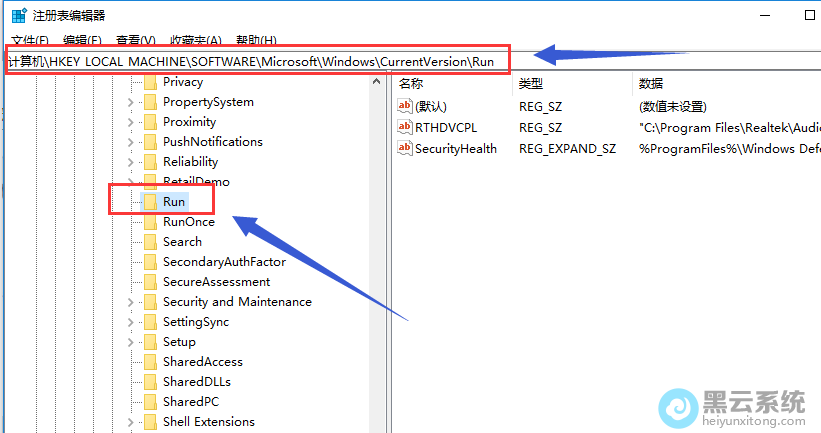Minimize the Registry Editor window
Viewport: 821px width, 433px height.
point(765,15)
